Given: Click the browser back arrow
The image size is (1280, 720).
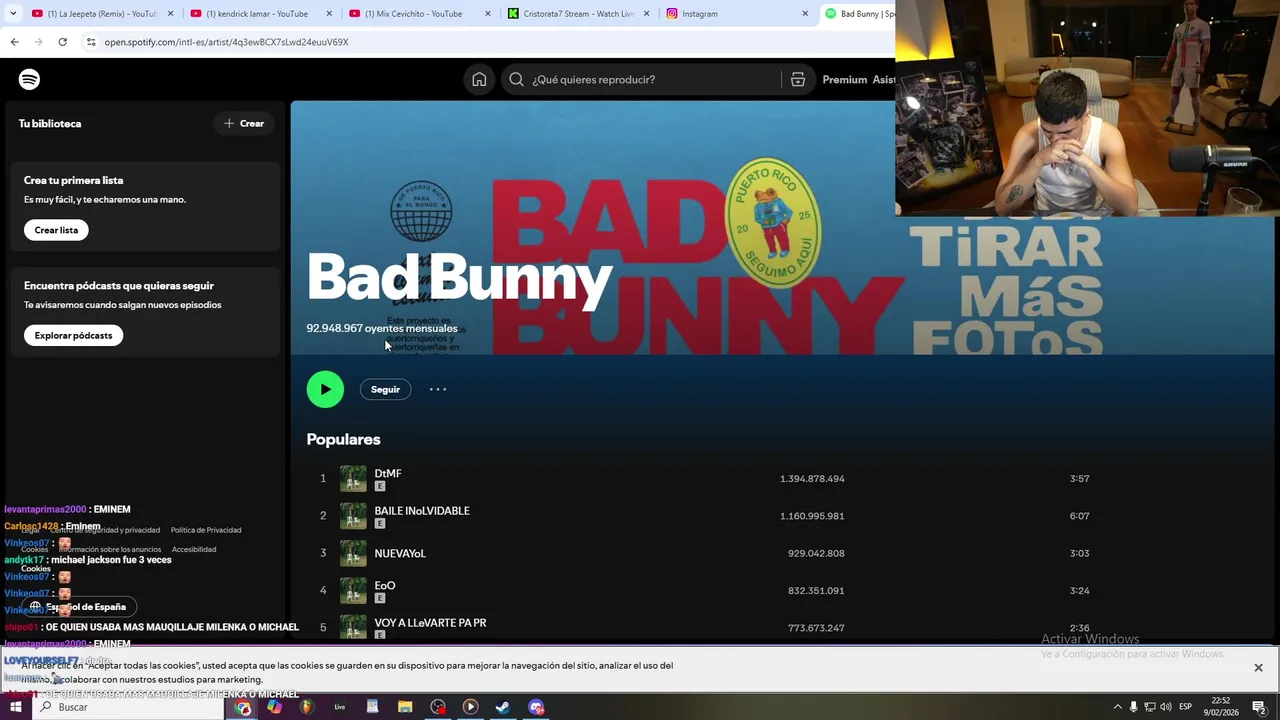Looking at the screenshot, I should click(x=14, y=42).
